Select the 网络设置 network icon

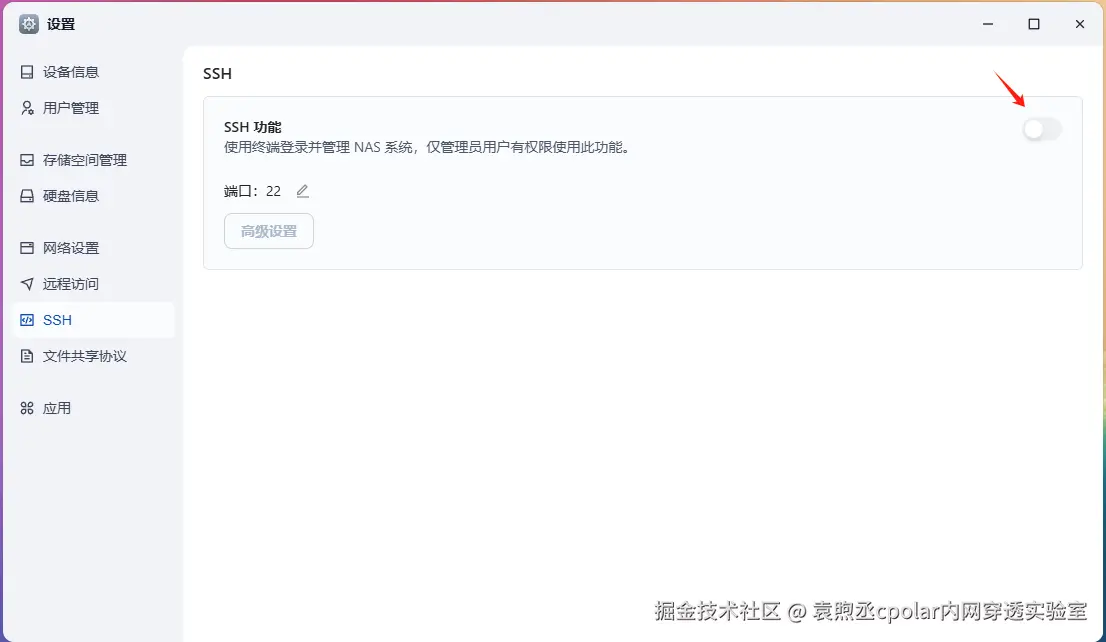(26, 247)
